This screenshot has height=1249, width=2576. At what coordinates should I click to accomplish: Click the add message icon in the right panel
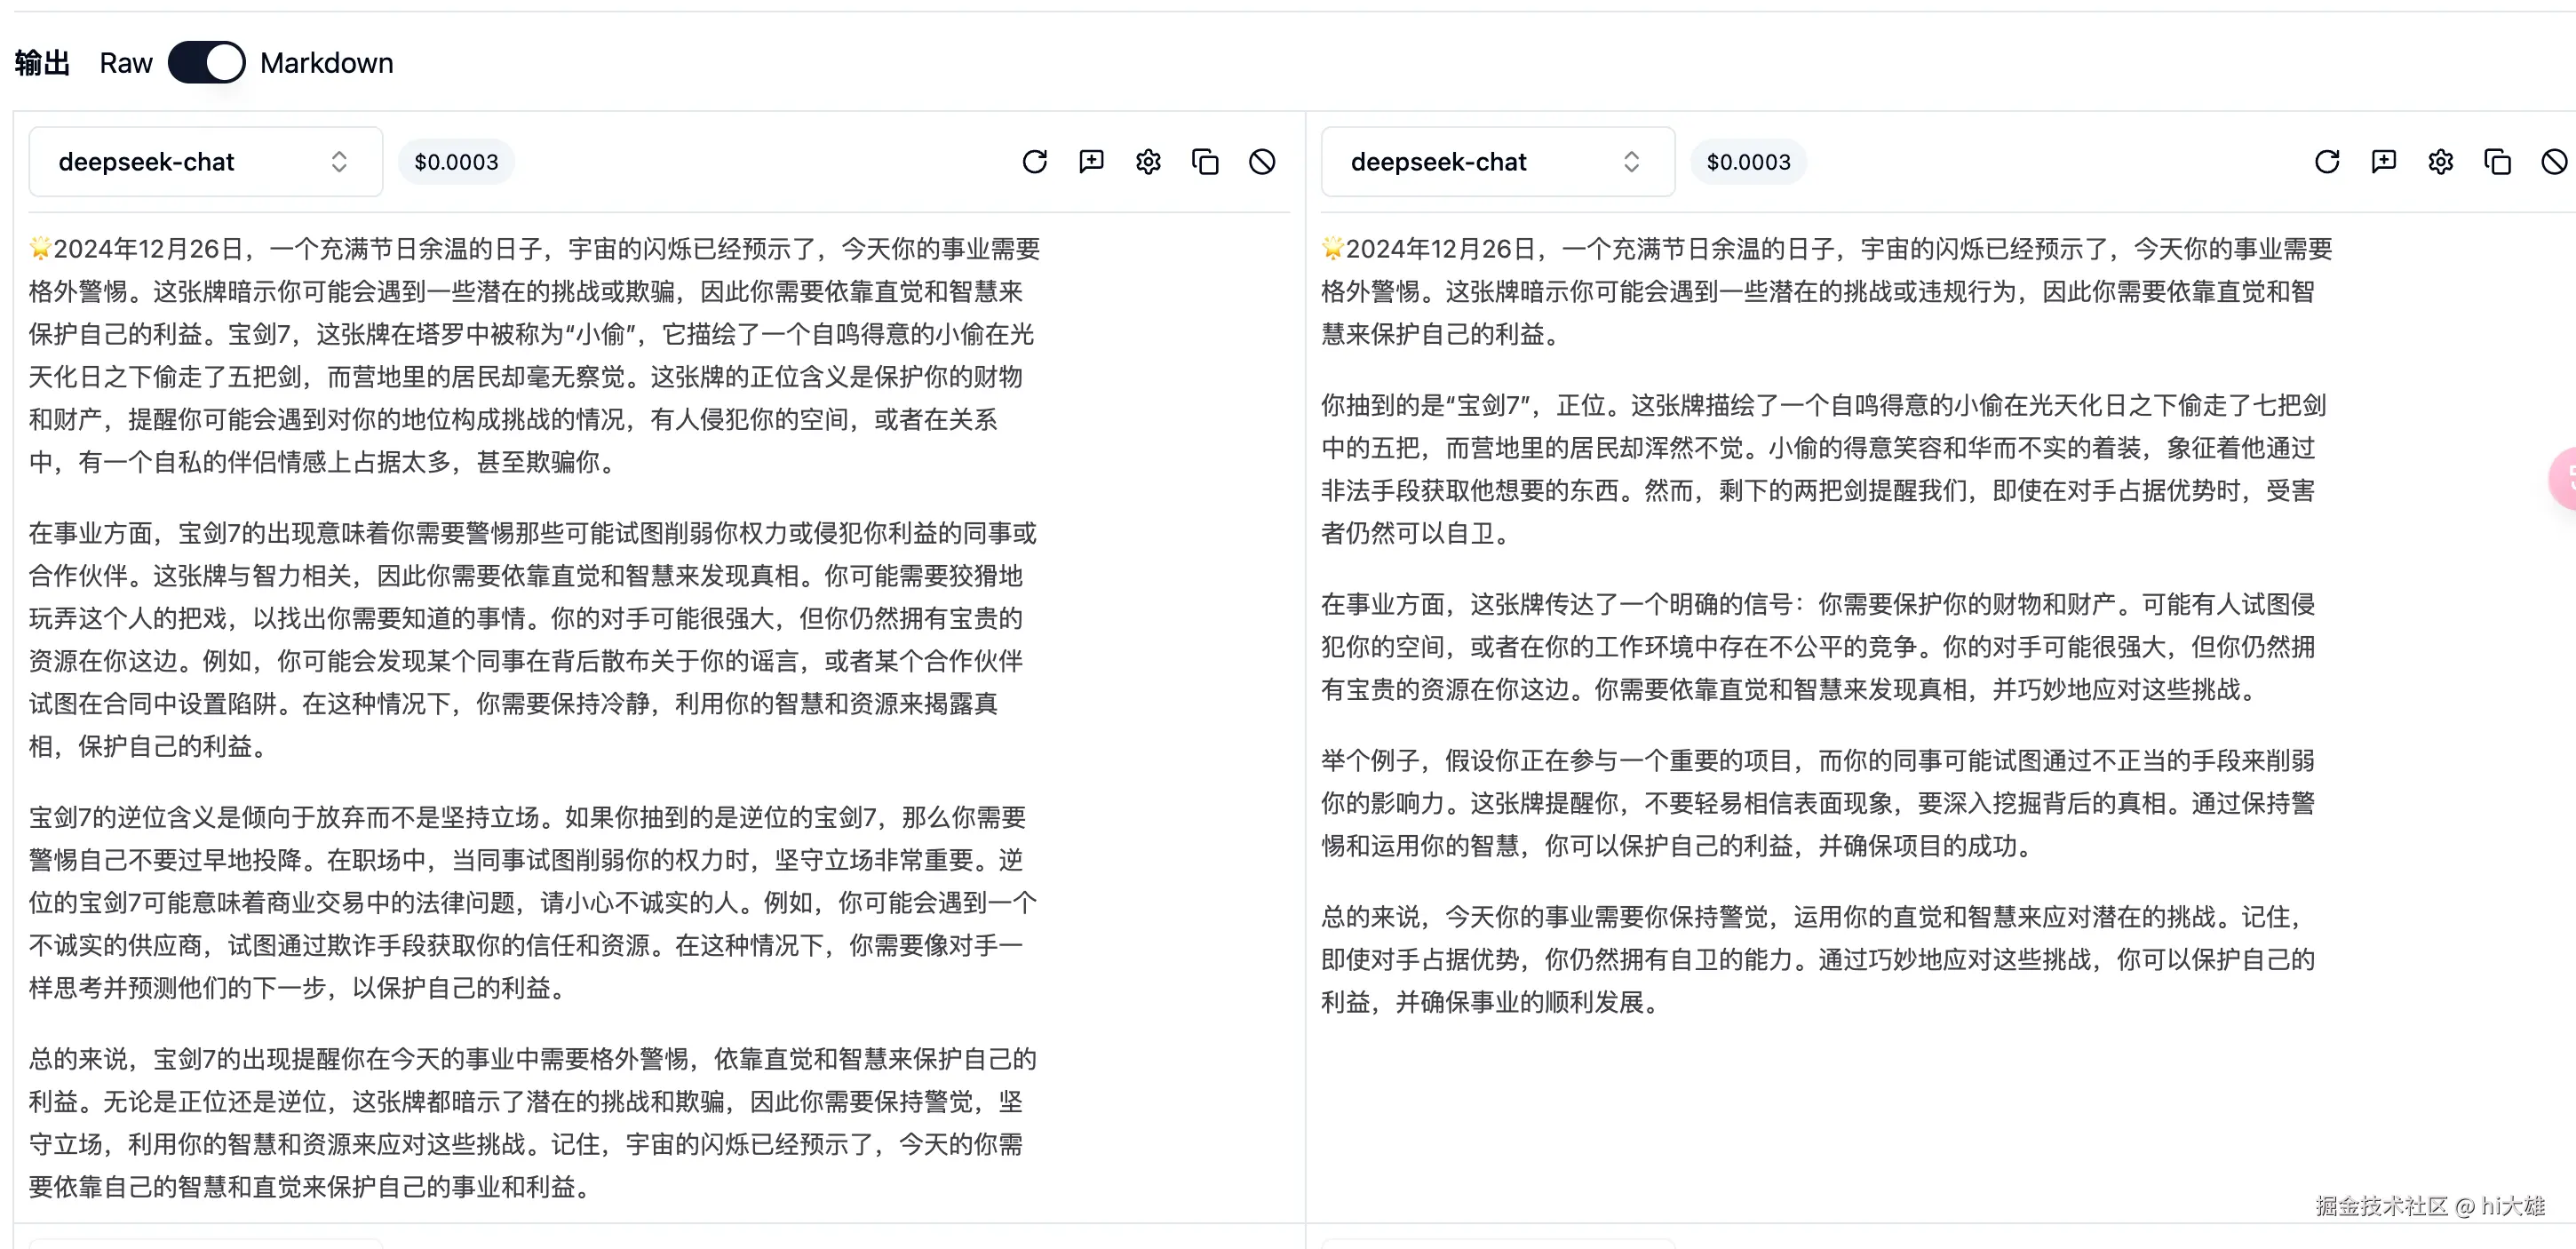point(2383,162)
